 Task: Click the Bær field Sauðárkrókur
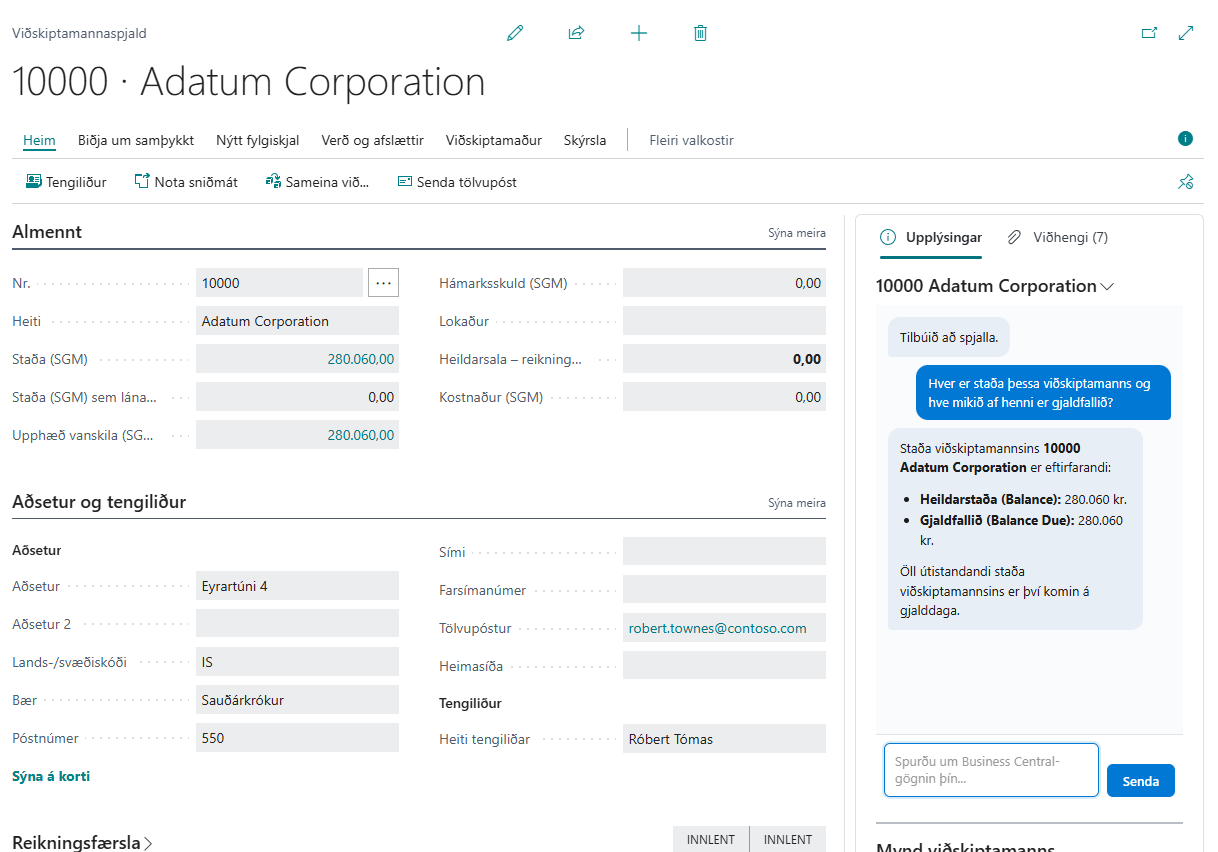pyautogui.click(x=297, y=700)
